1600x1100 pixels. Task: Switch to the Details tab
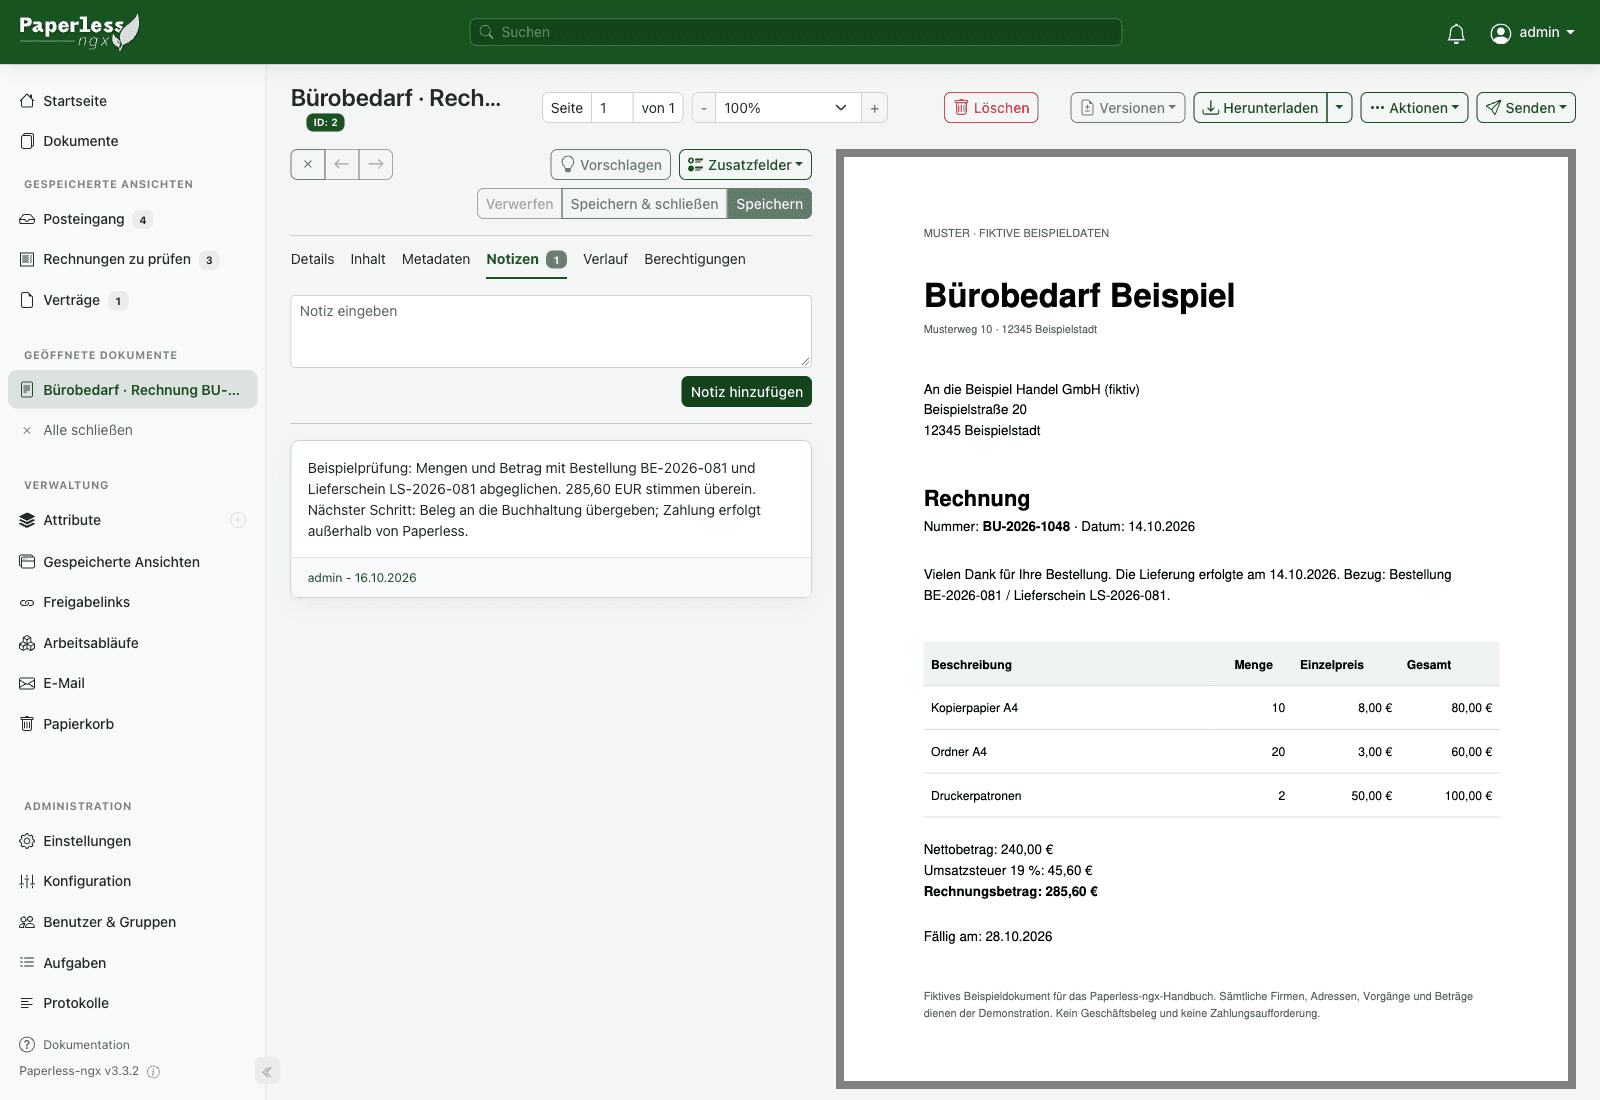312,259
